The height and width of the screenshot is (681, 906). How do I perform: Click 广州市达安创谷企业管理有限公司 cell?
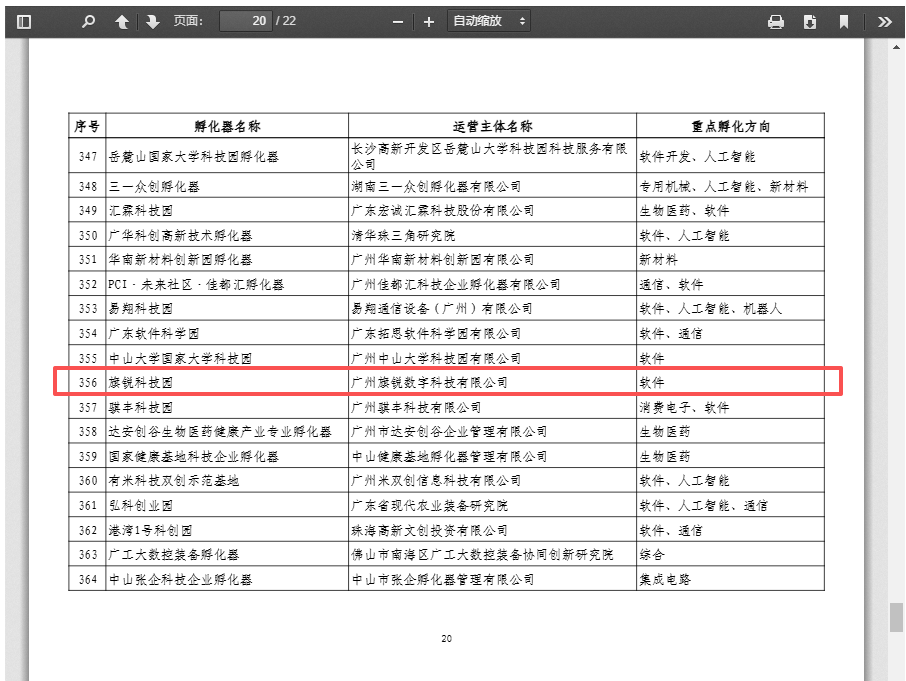492,431
